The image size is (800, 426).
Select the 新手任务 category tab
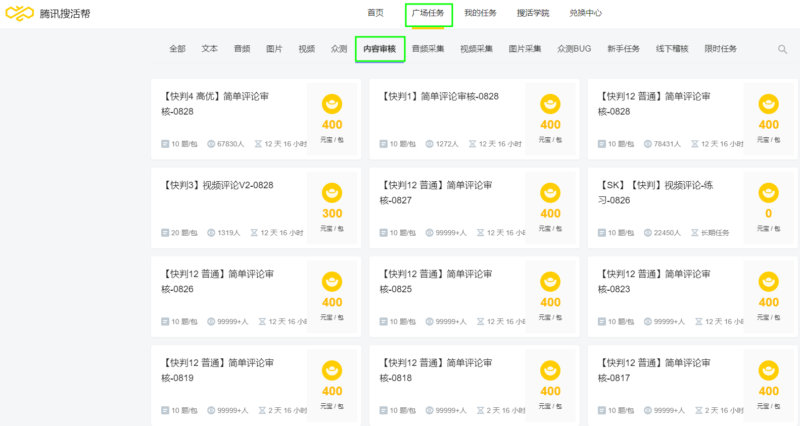623,49
